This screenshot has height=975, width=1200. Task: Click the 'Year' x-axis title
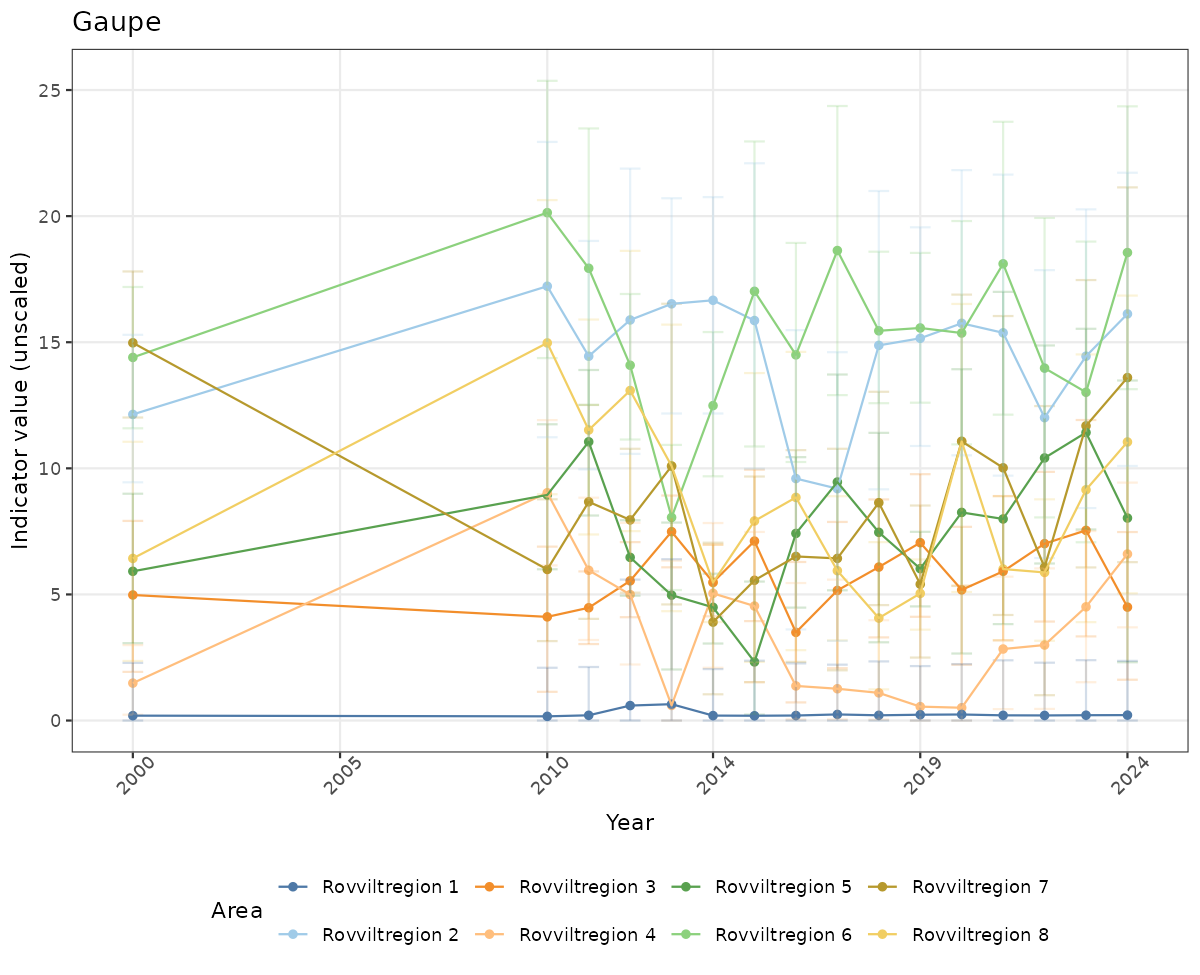pyautogui.click(x=629, y=823)
